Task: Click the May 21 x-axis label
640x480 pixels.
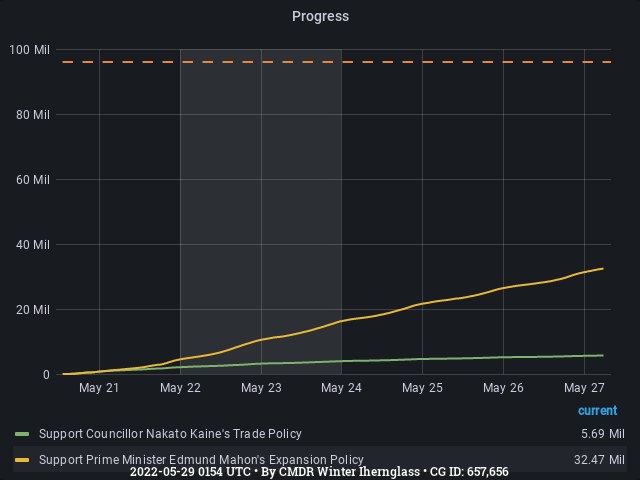Action: tap(99, 388)
